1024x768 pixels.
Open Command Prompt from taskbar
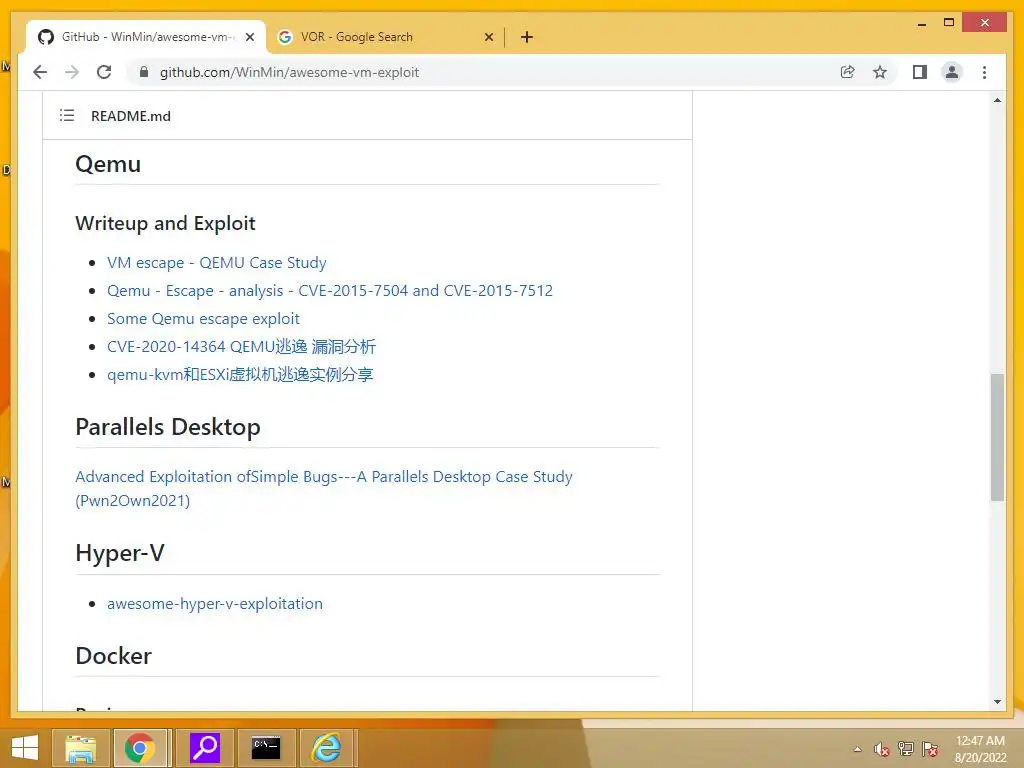click(266, 748)
